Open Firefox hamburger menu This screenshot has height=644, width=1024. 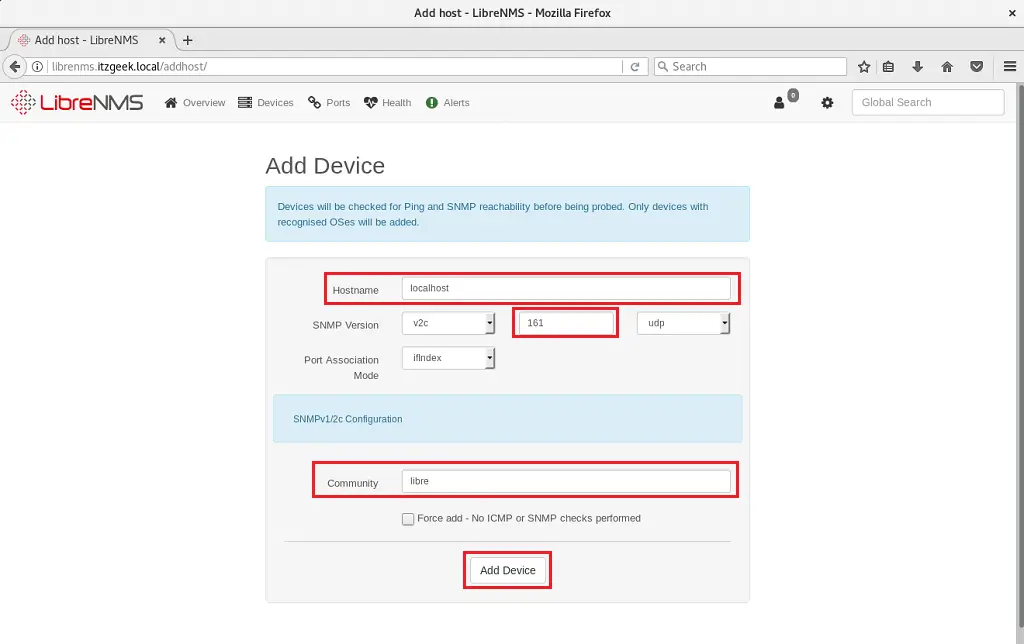click(x=1009, y=67)
